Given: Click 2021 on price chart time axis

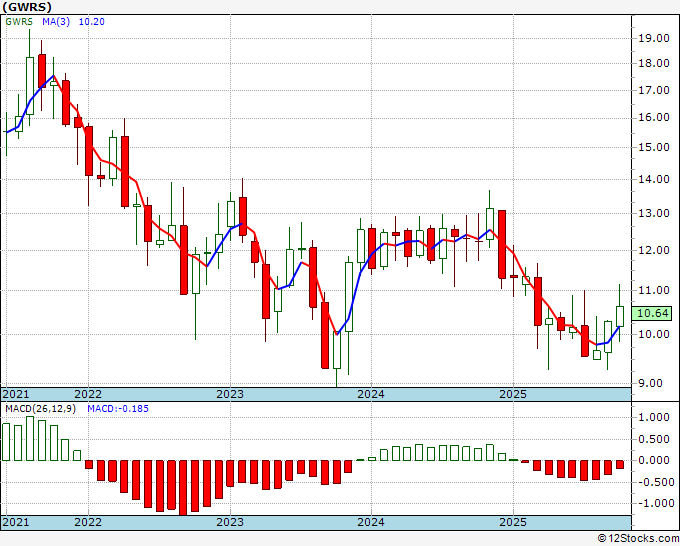Looking at the screenshot, I should pyautogui.click(x=16, y=394).
